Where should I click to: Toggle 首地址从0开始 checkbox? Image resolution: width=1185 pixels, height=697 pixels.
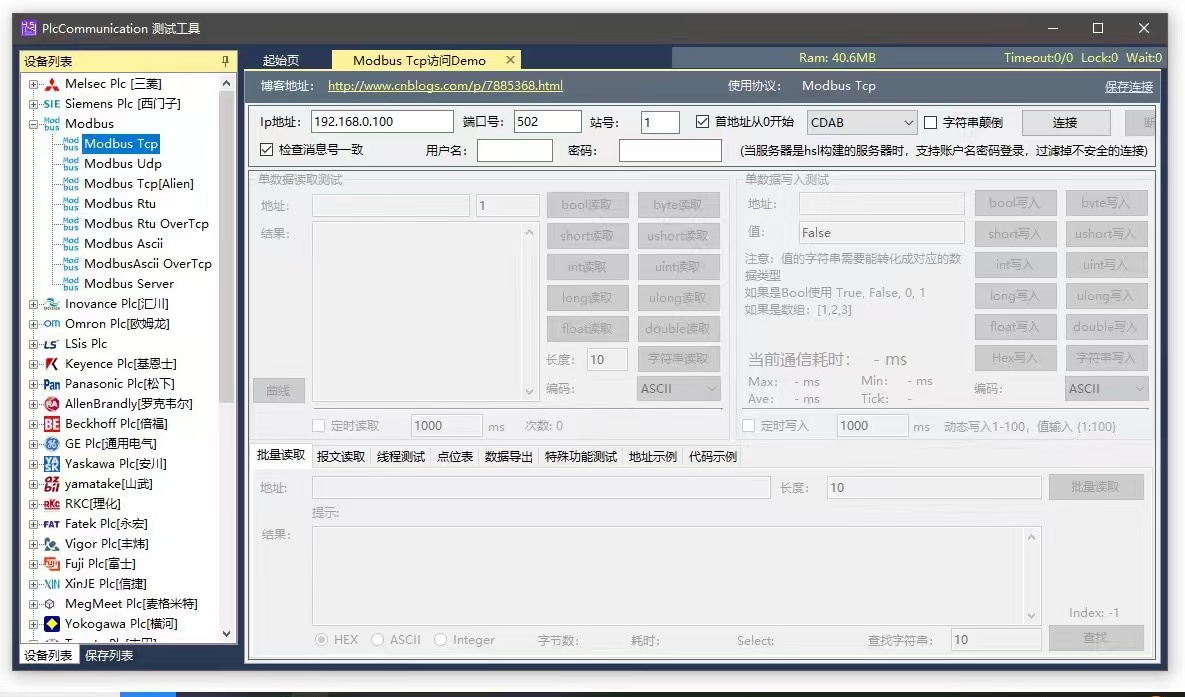coord(703,122)
